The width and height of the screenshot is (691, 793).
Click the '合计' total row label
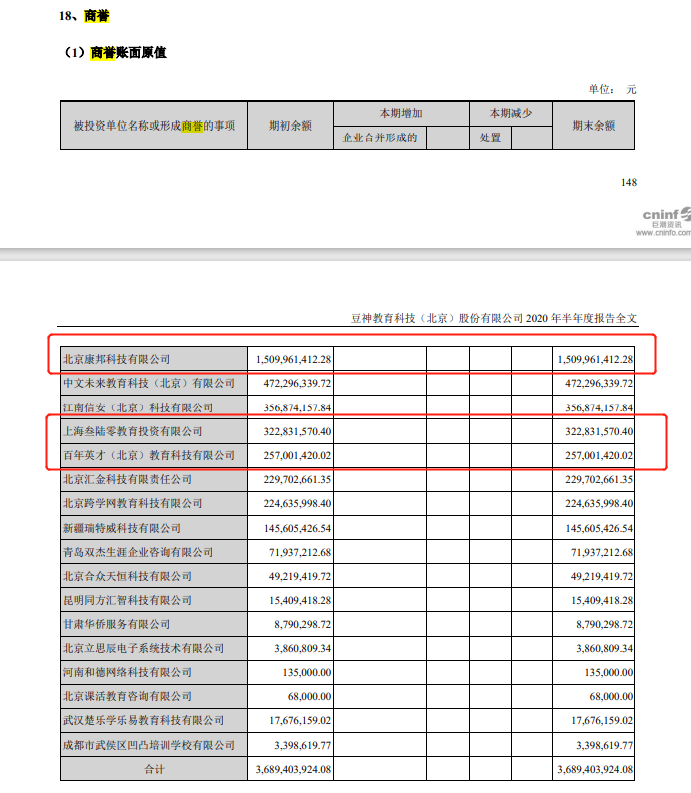(x=154, y=769)
